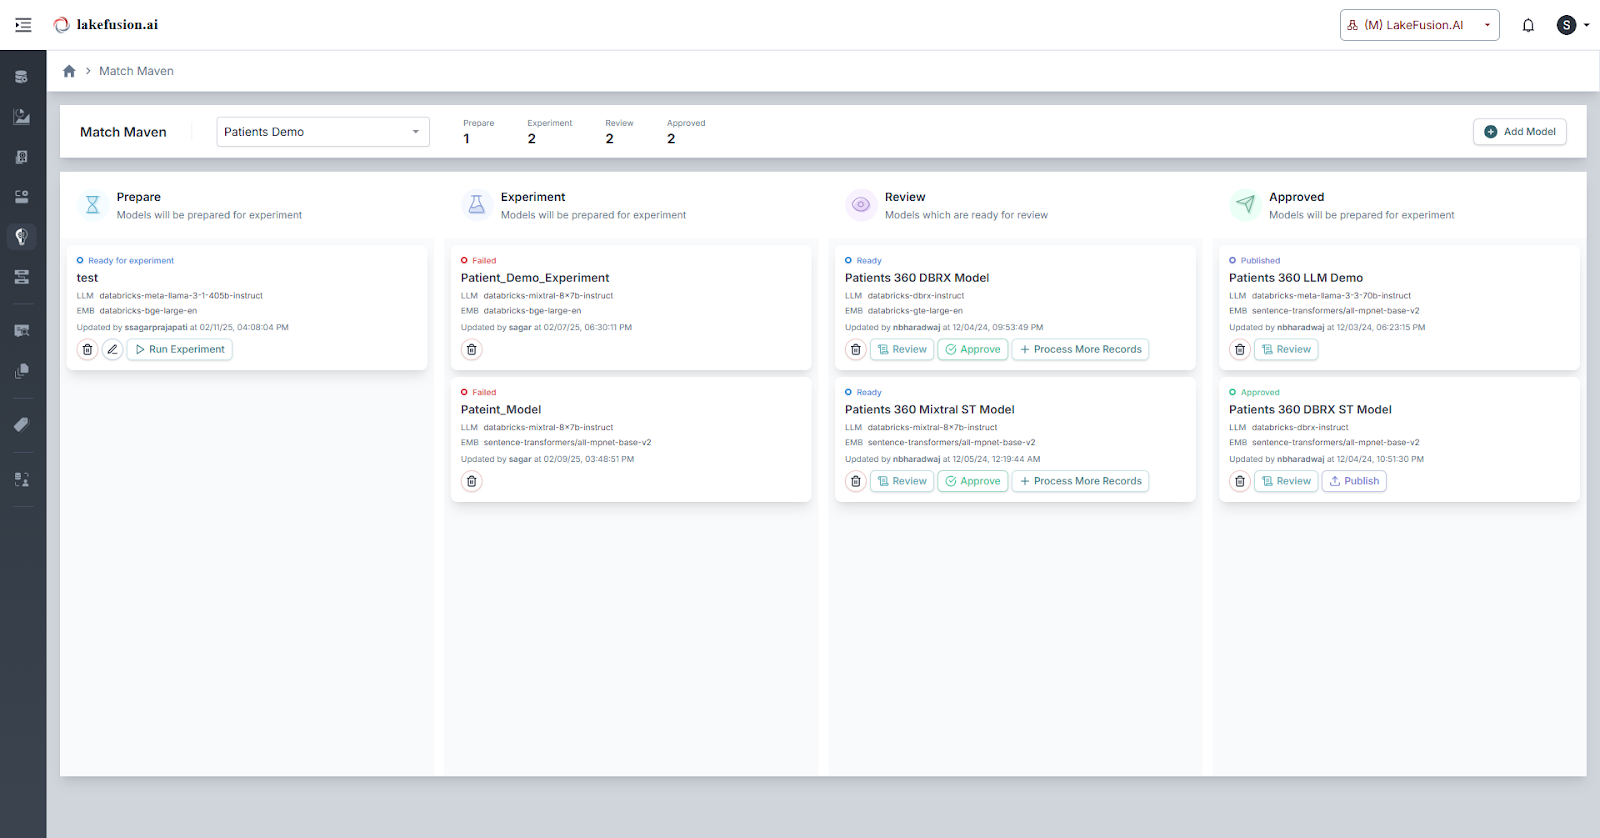Viewport: 1600px width, 838px height.
Task: Open the Match Maven brain sidebar icon
Action: [x=21, y=237]
